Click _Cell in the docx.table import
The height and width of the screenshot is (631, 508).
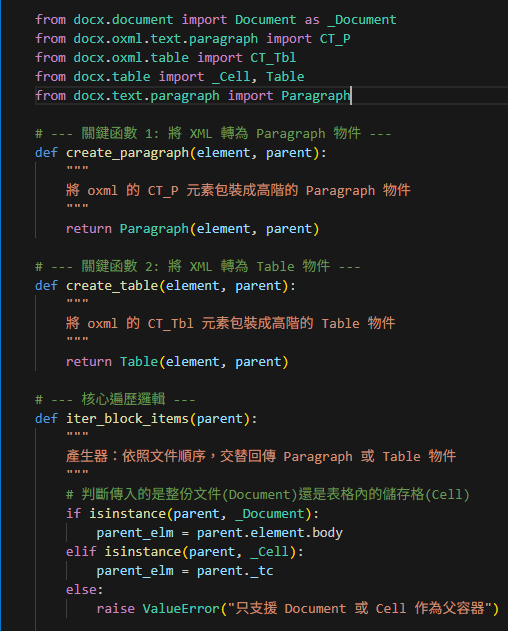tap(231, 76)
